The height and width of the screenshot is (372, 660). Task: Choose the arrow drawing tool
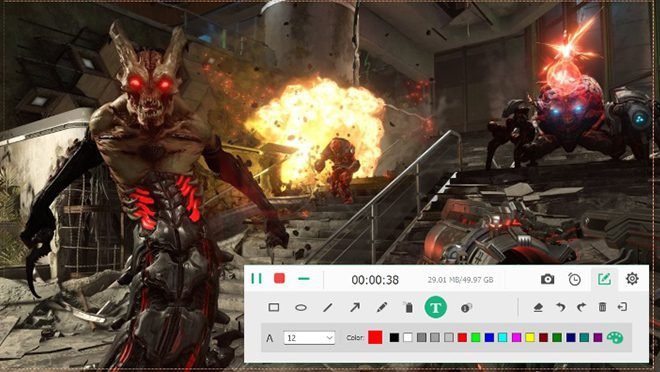(x=355, y=308)
